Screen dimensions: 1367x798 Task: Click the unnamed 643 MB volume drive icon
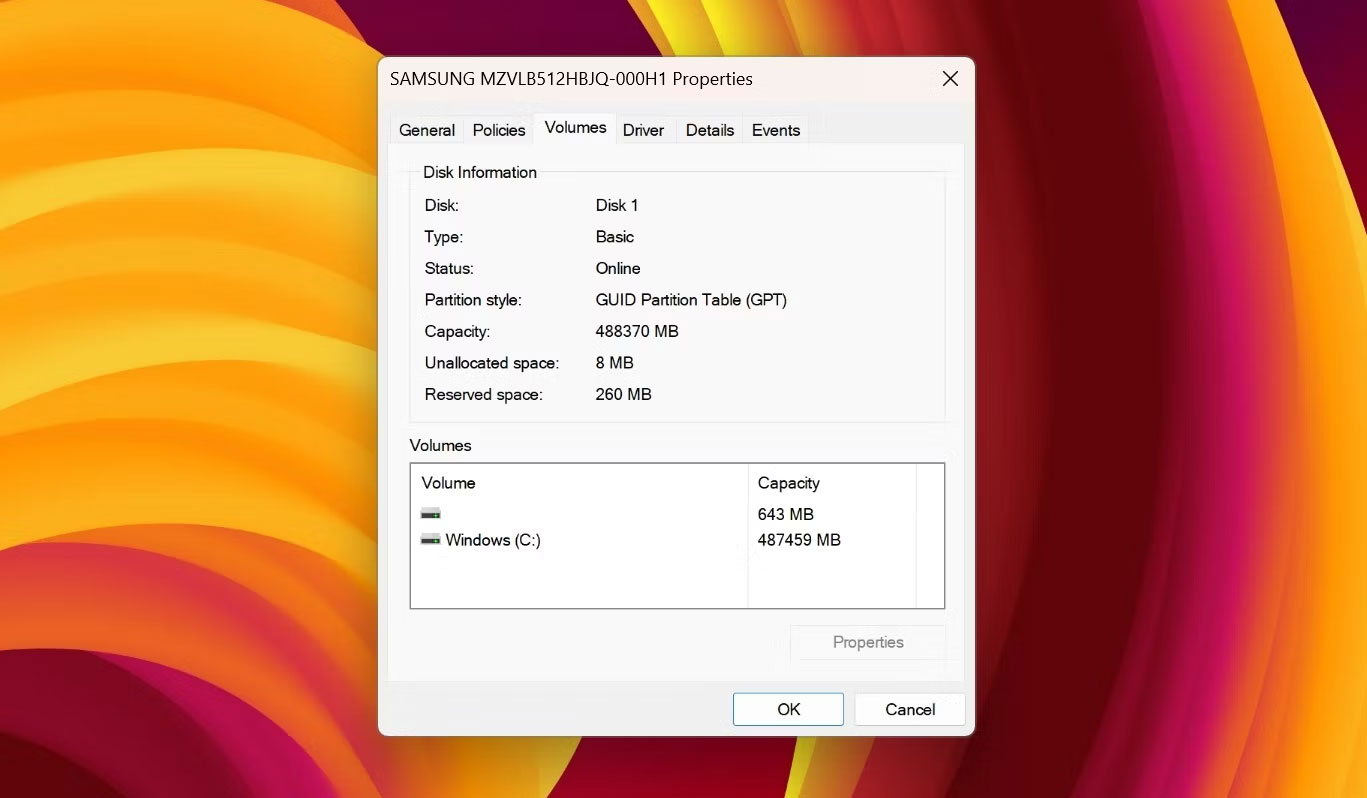[431, 514]
